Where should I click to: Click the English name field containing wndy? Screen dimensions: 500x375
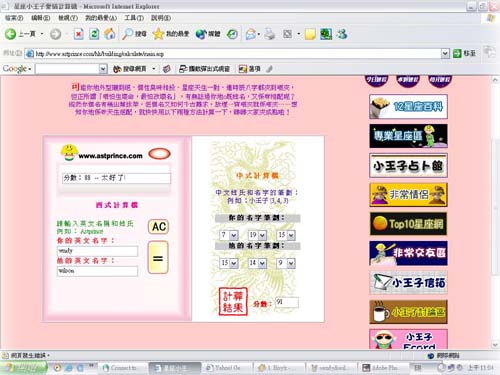click(x=97, y=251)
